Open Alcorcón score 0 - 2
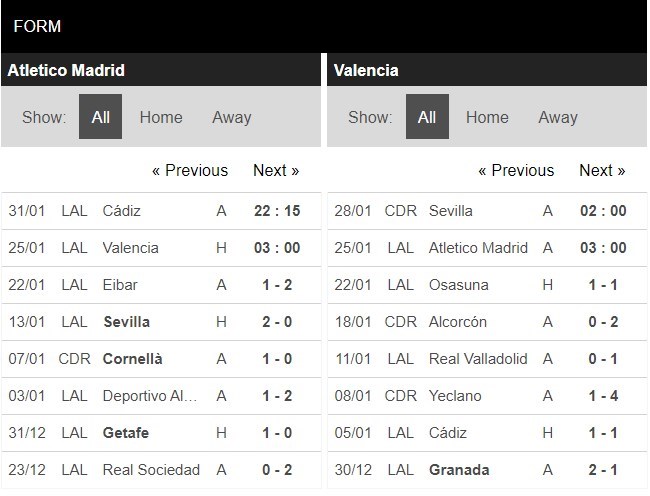This screenshot has height=496, width=650. click(602, 322)
